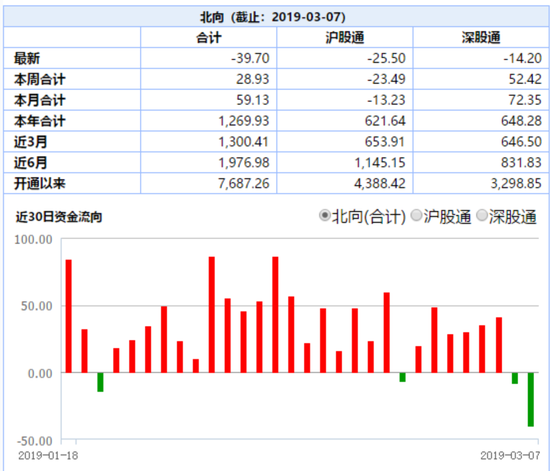Click the 沪股通 column header in table
The height and width of the screenshot is (471, 550).
point(344,38)
